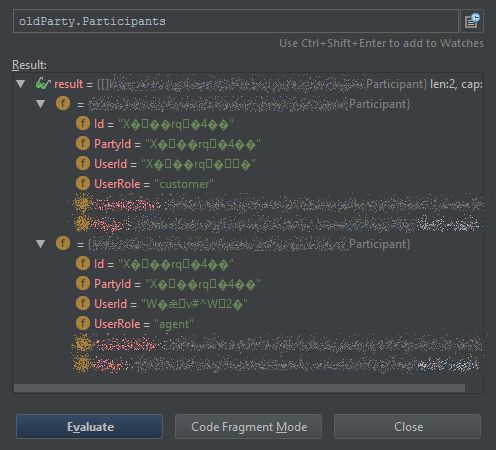Click field icon of second Participant's UserId

(83, 304)
